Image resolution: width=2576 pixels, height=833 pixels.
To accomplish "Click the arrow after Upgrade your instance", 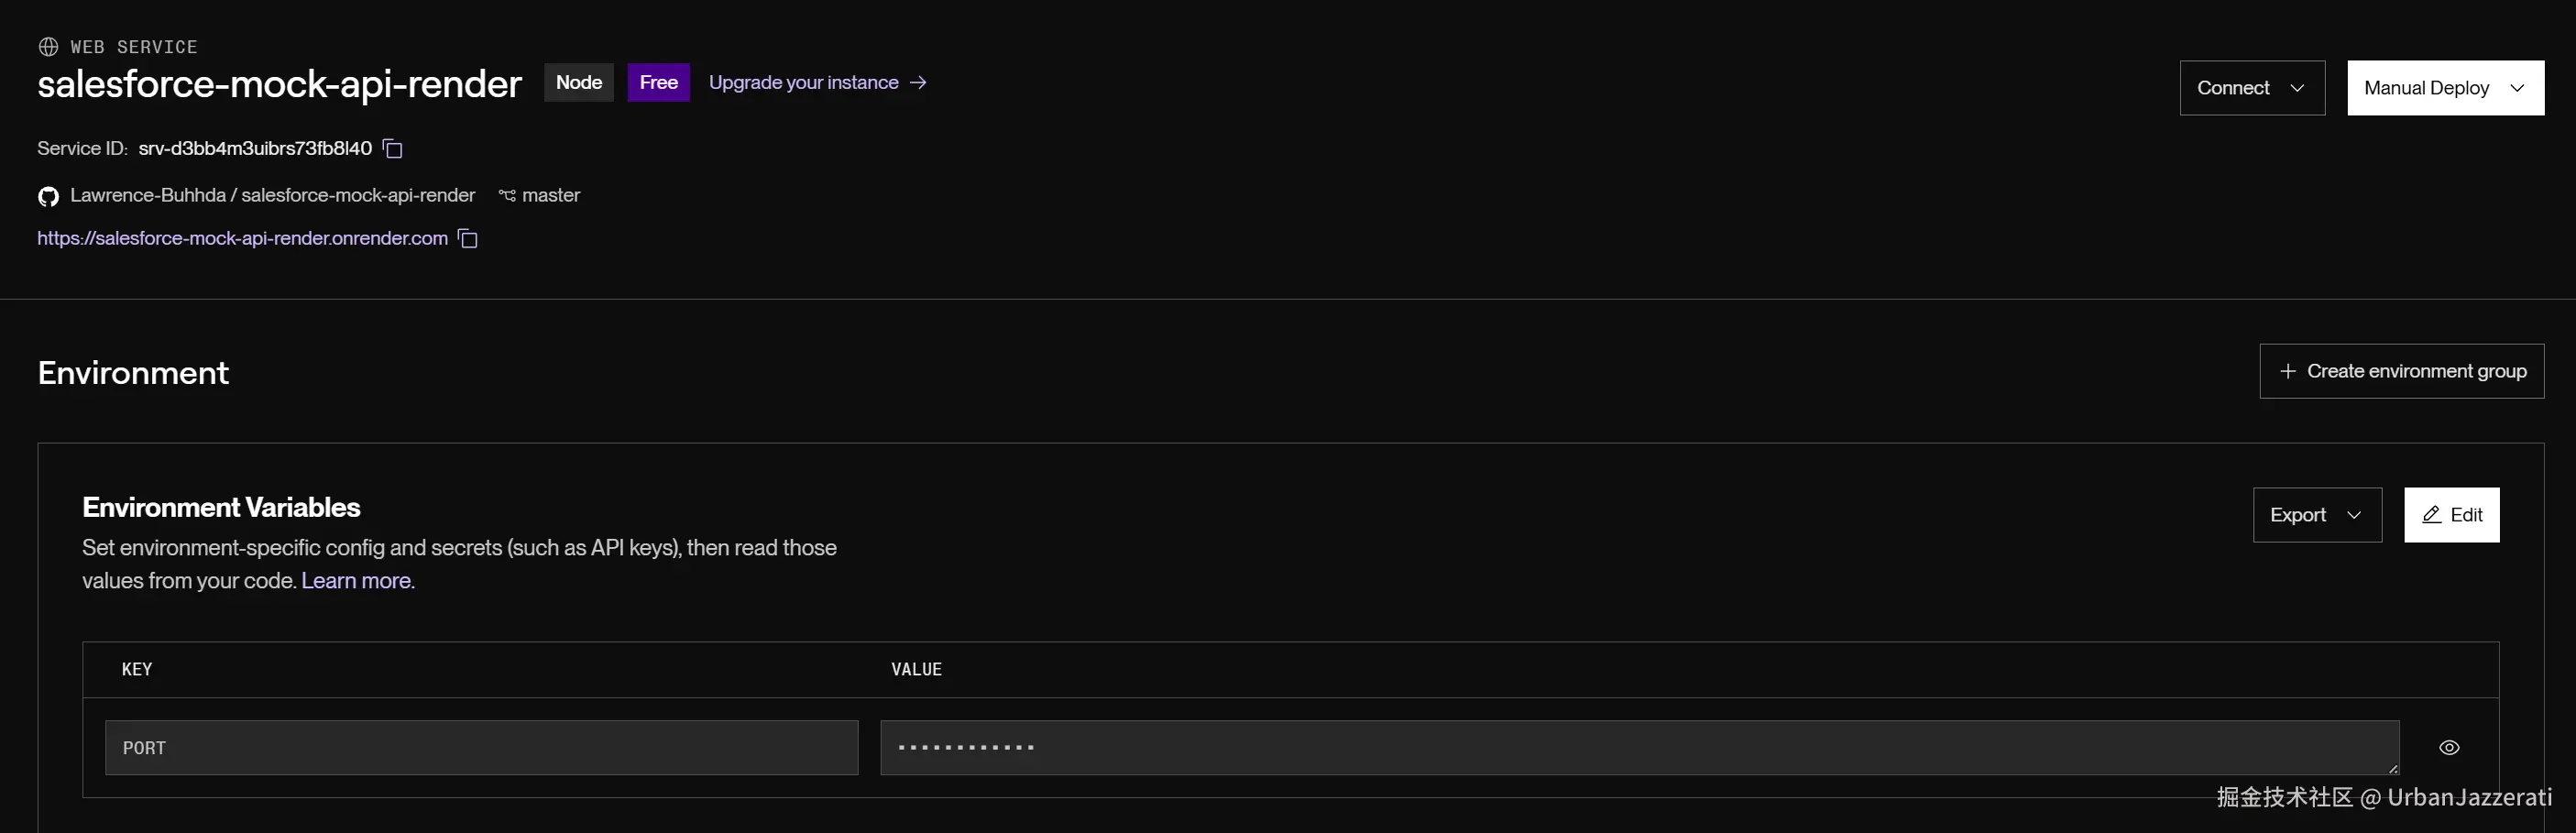I will 918,83.
